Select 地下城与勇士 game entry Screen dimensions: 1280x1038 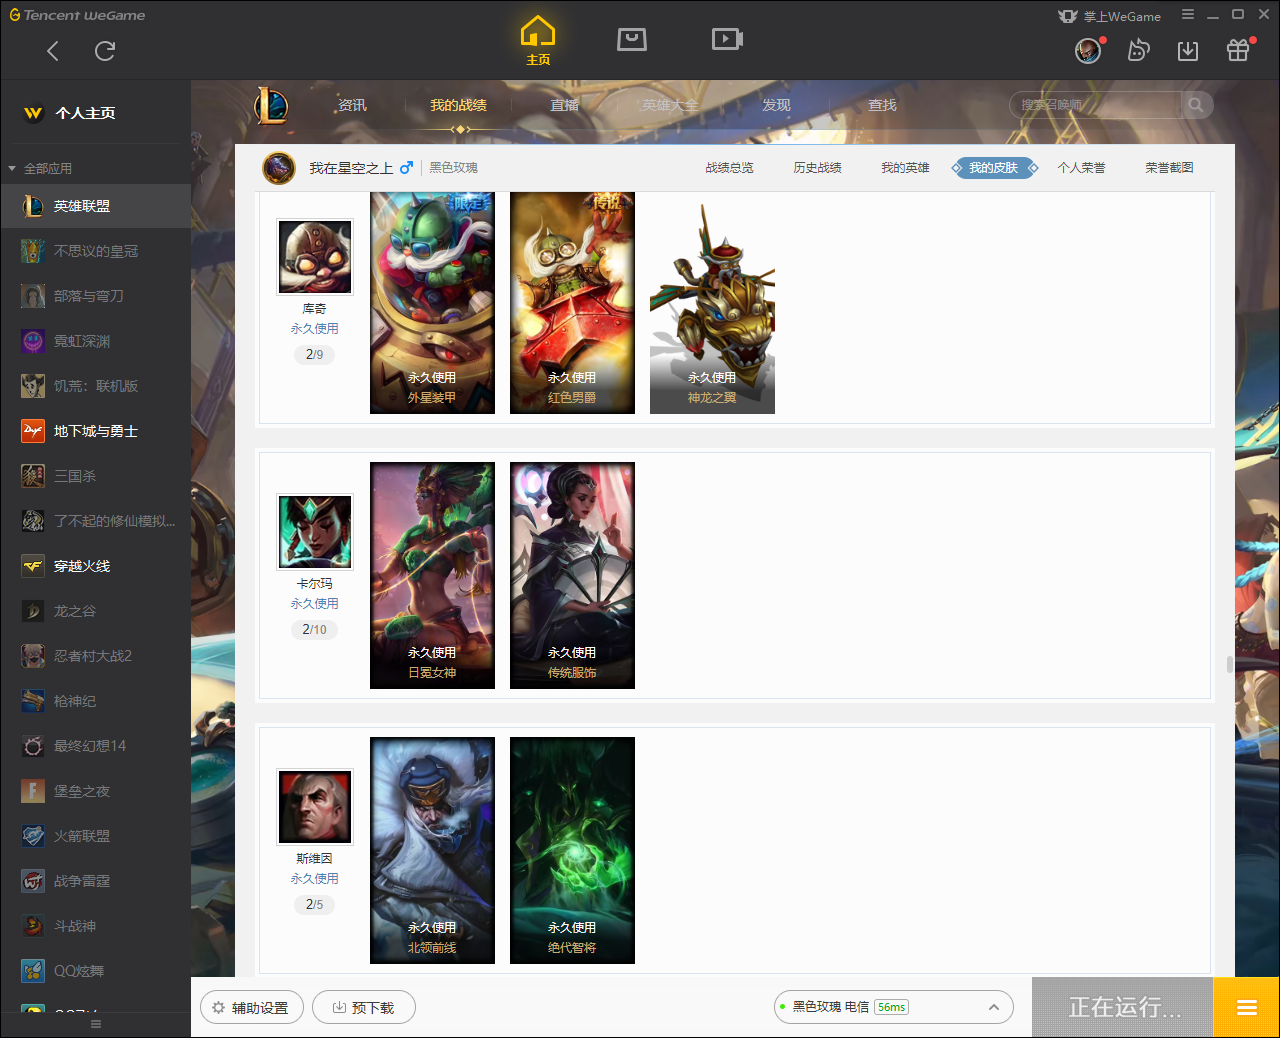pyautogui.click(x=95, y=431)
